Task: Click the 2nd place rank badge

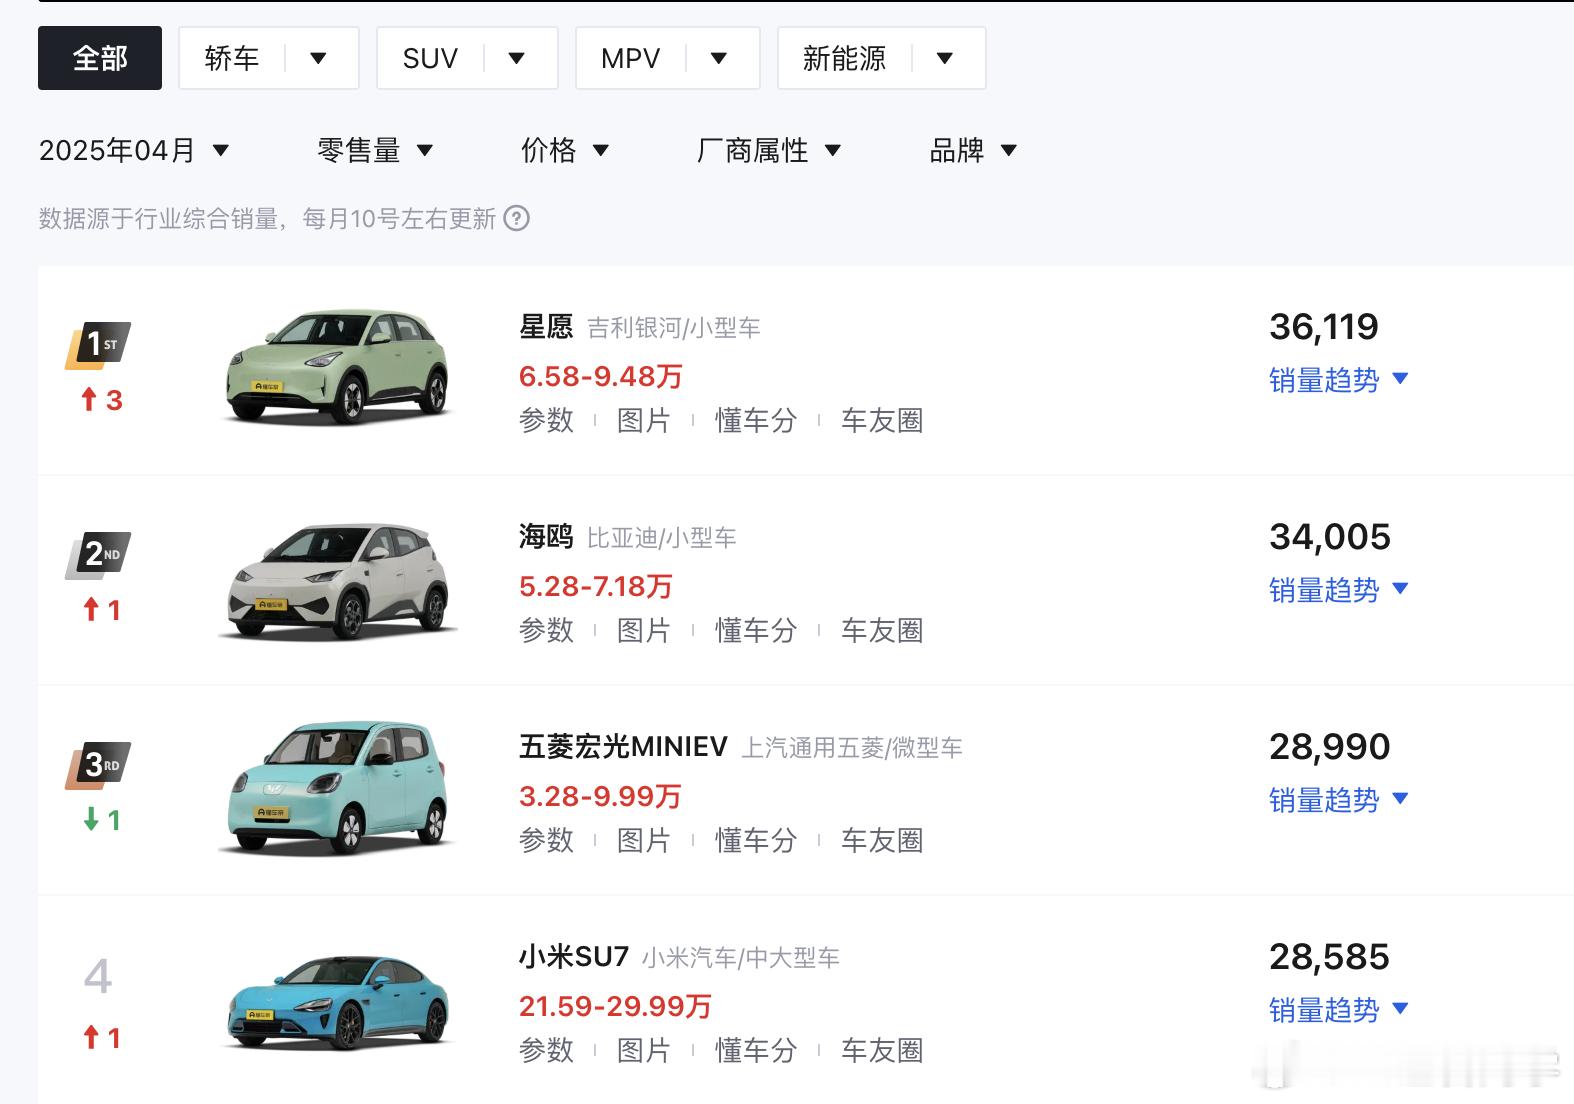Action: 99,554
